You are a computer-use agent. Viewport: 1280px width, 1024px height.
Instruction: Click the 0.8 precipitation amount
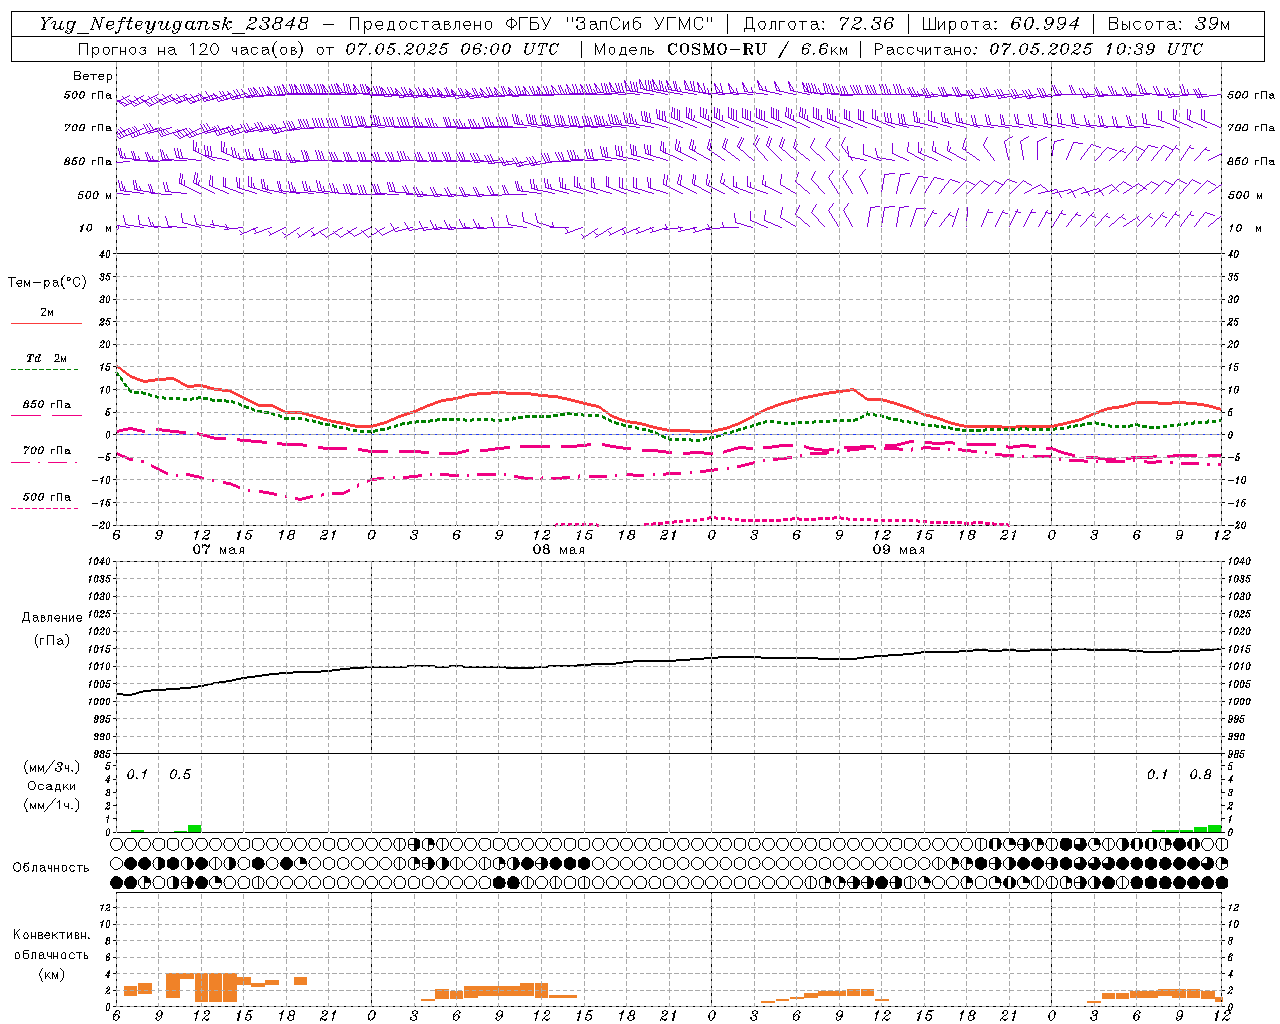click(1201, 775)
